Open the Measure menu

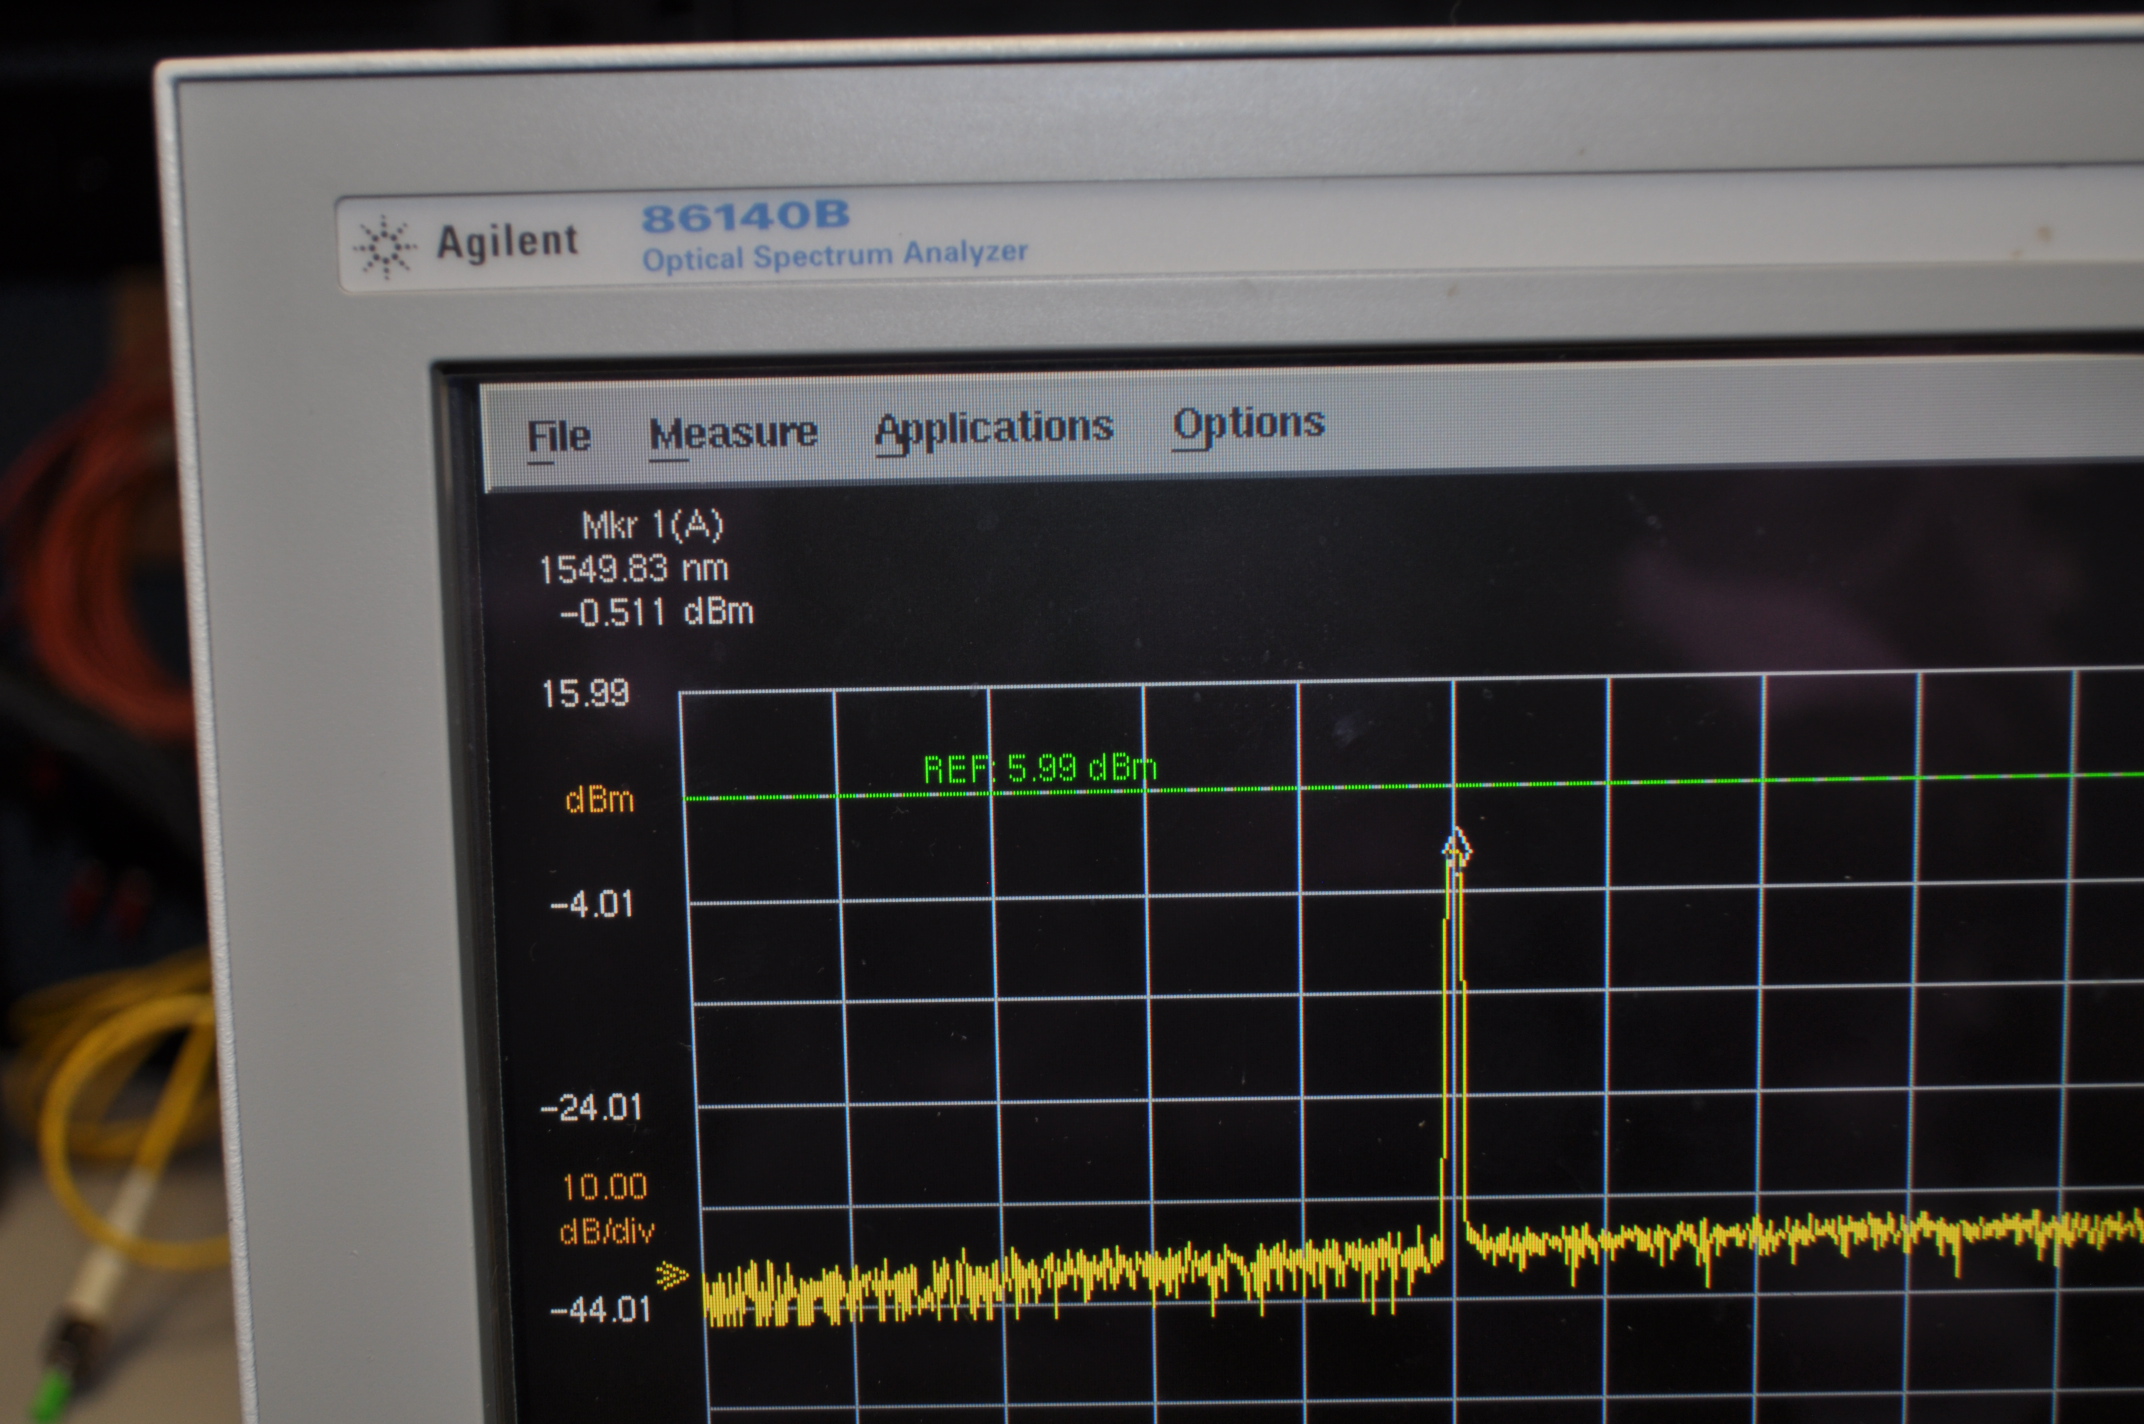tap(733, 433)
